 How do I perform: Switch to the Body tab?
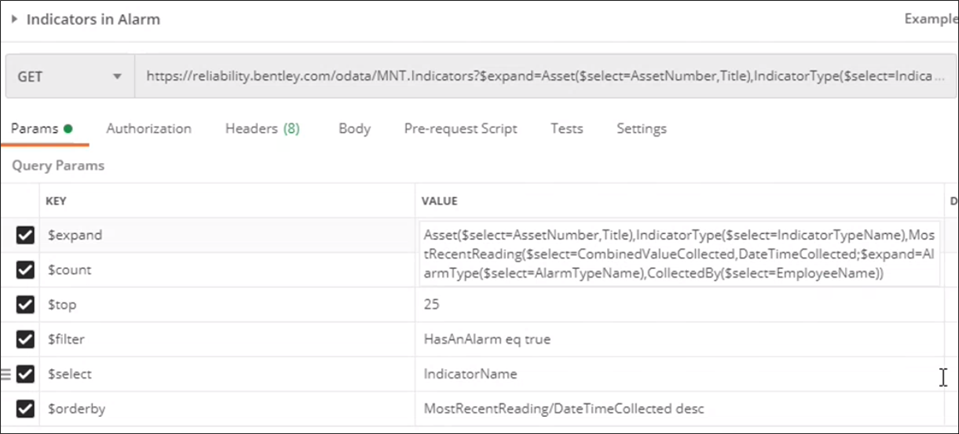coord(354,129)
